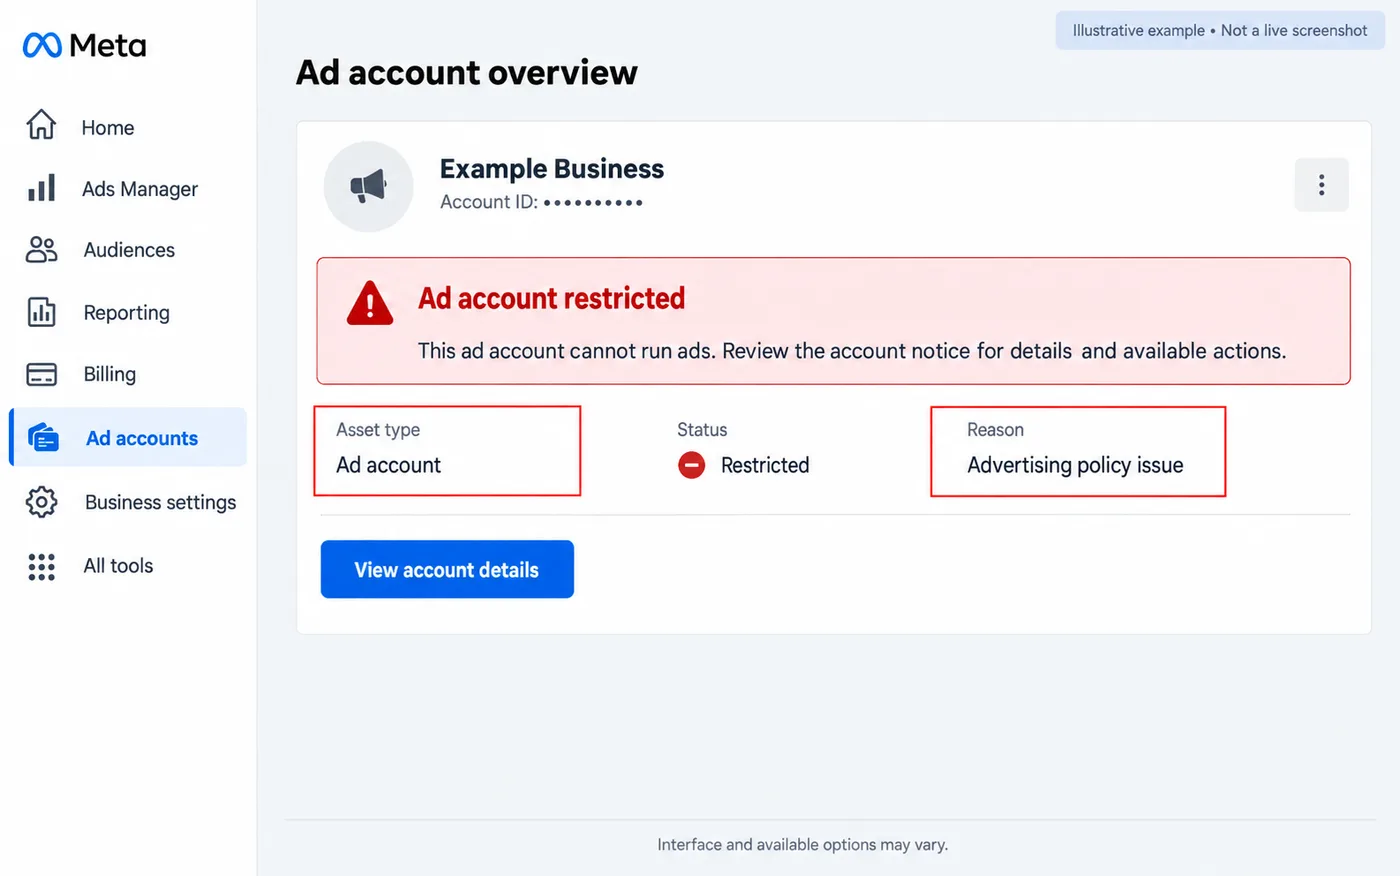
Task: Click the masked Account ID text
Action: 541,202
